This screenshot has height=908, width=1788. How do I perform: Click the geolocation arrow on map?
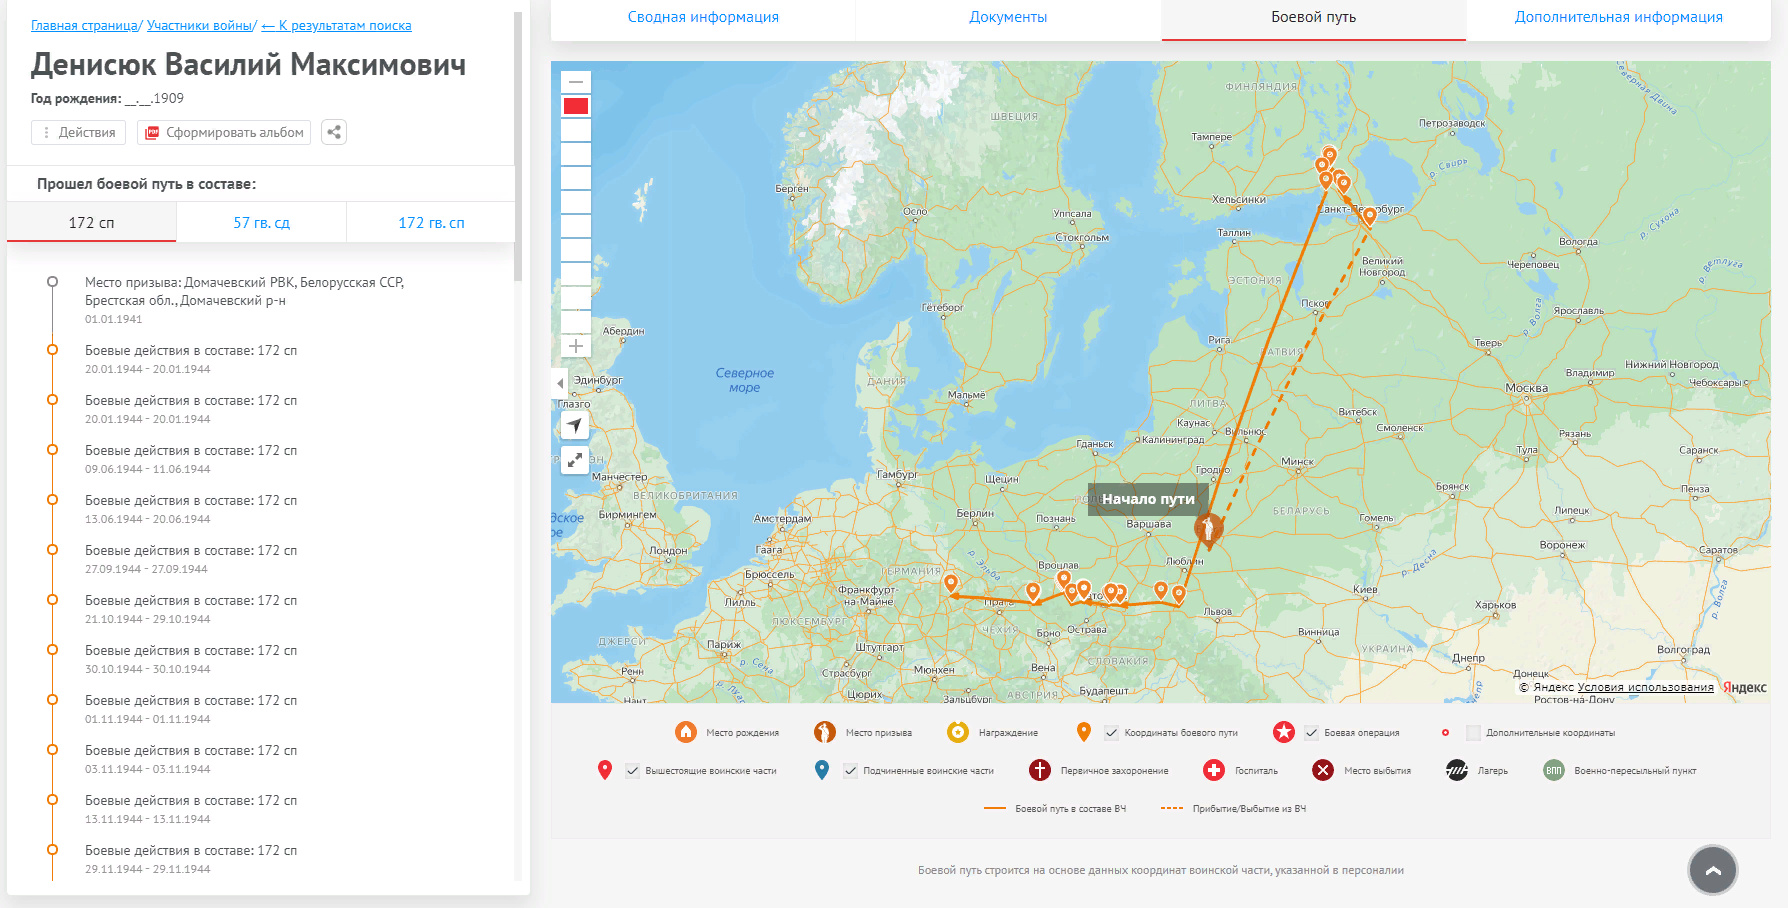coord(575,425)
